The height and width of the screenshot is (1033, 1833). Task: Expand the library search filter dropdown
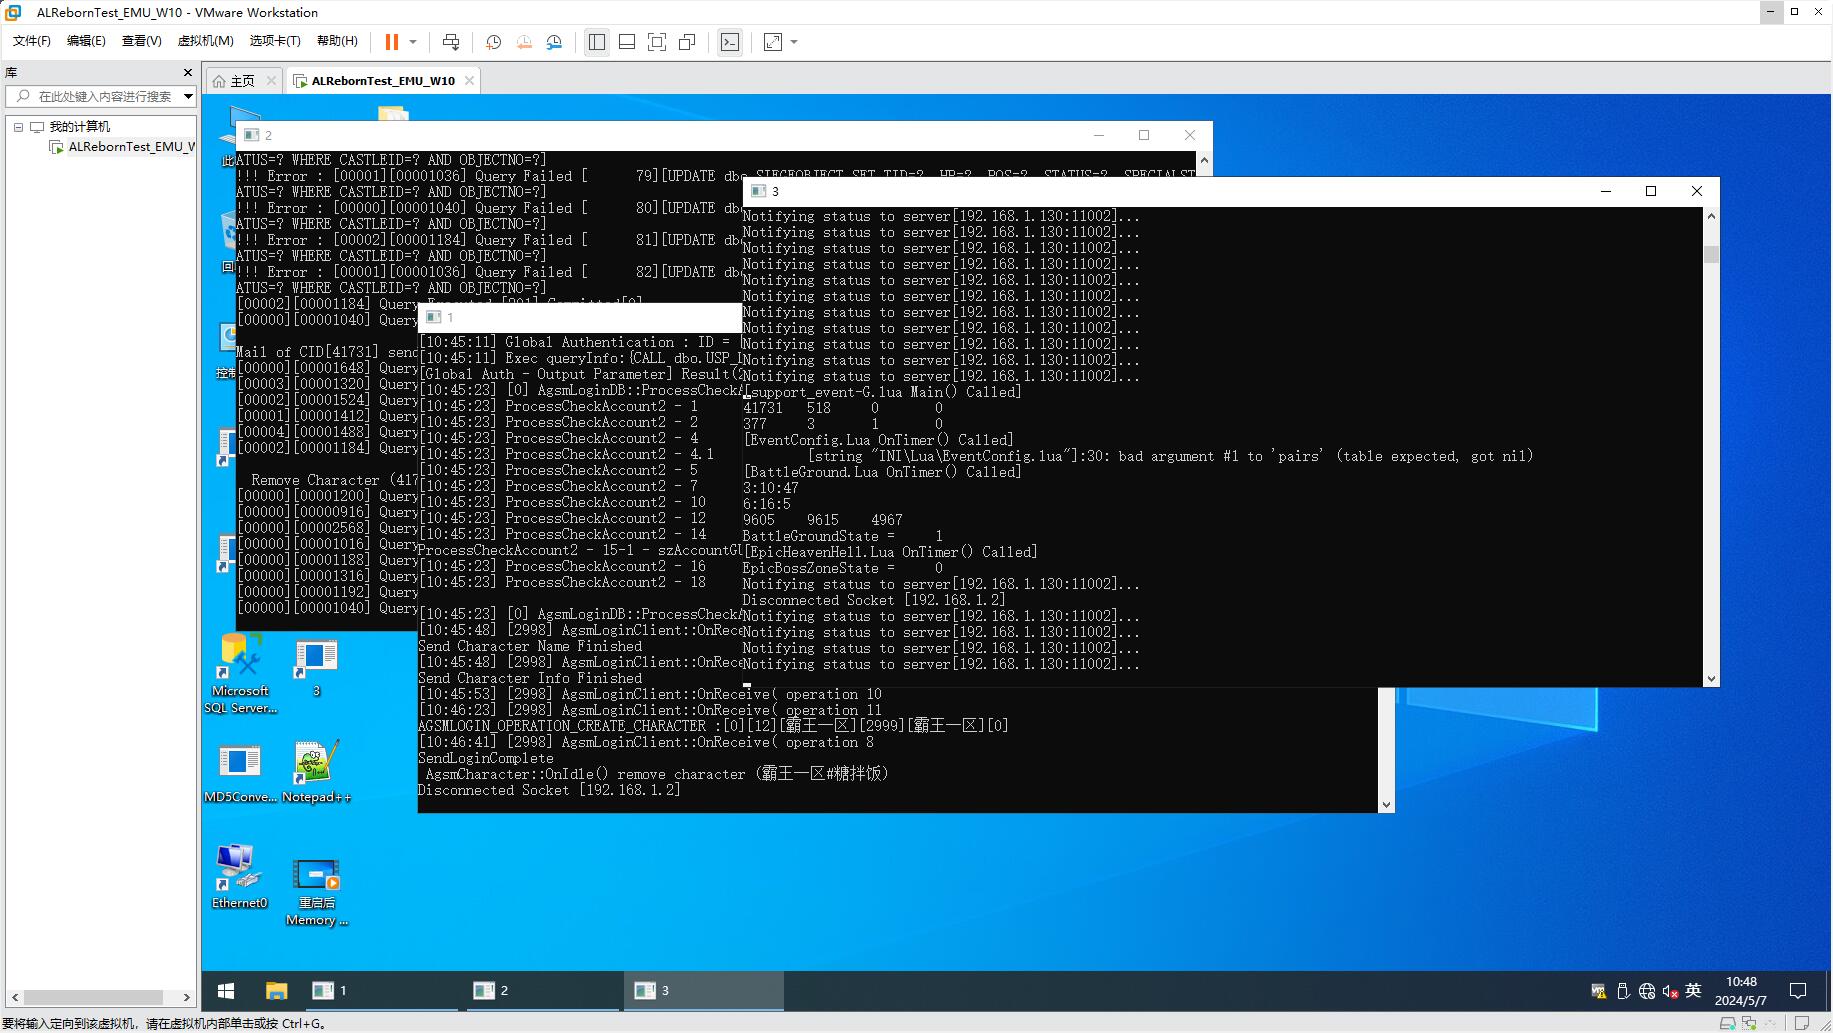pyautogui.click(x=187, y=96)
